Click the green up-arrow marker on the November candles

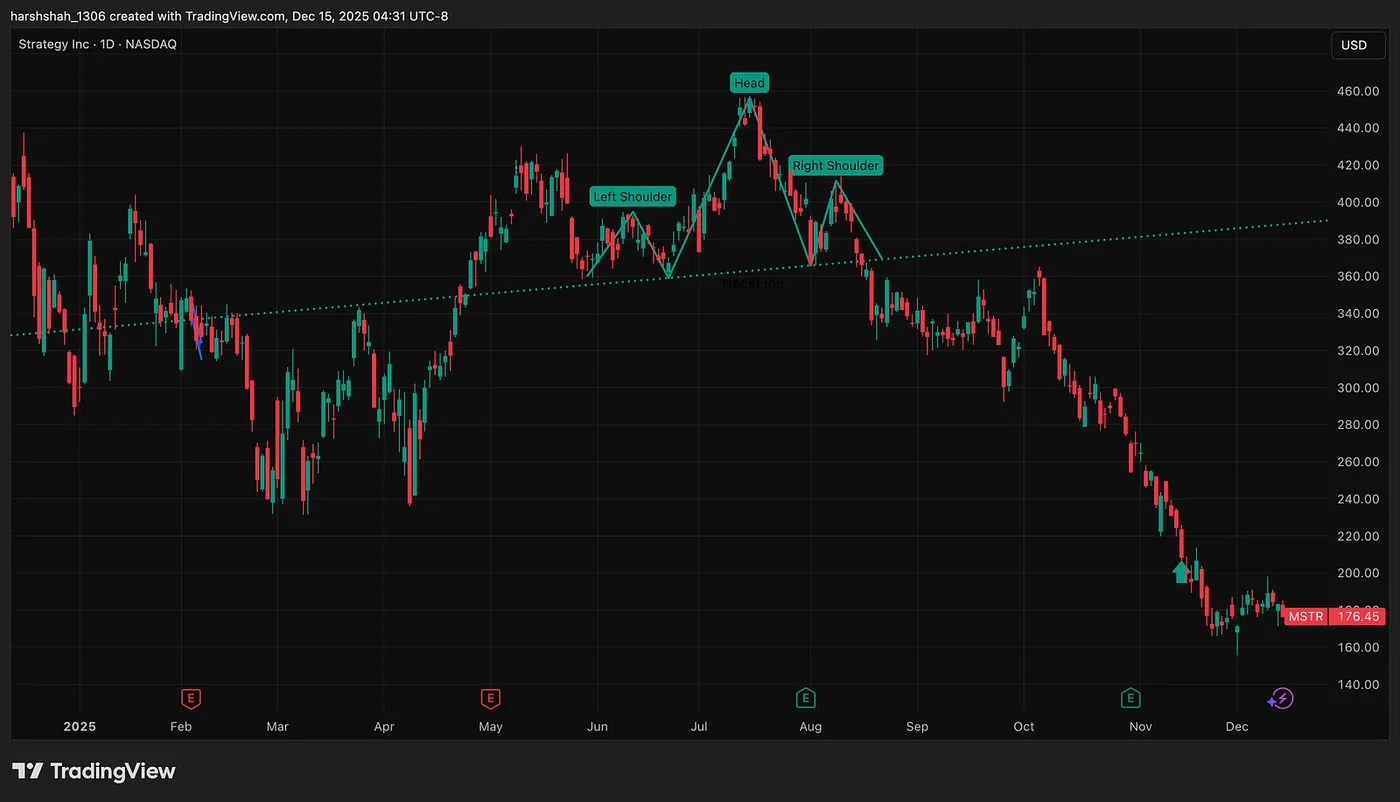pos(1181,571)
